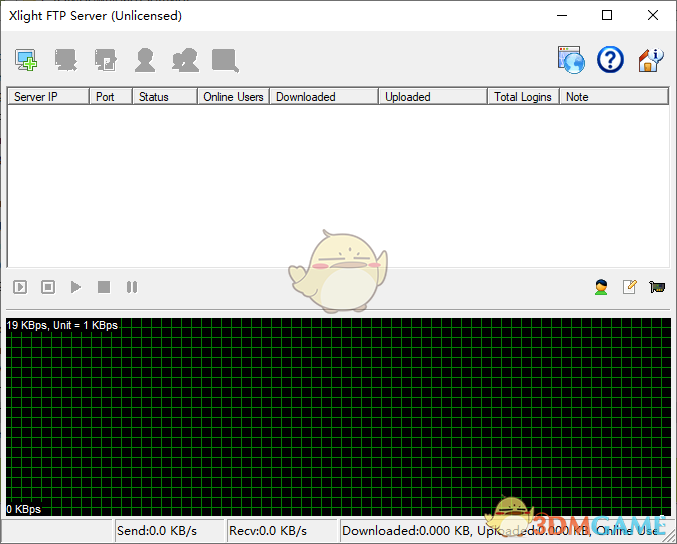This screenshot has width=677, height=544.
Task: Sort by Downloaded column header
Action: click(324, 97)
